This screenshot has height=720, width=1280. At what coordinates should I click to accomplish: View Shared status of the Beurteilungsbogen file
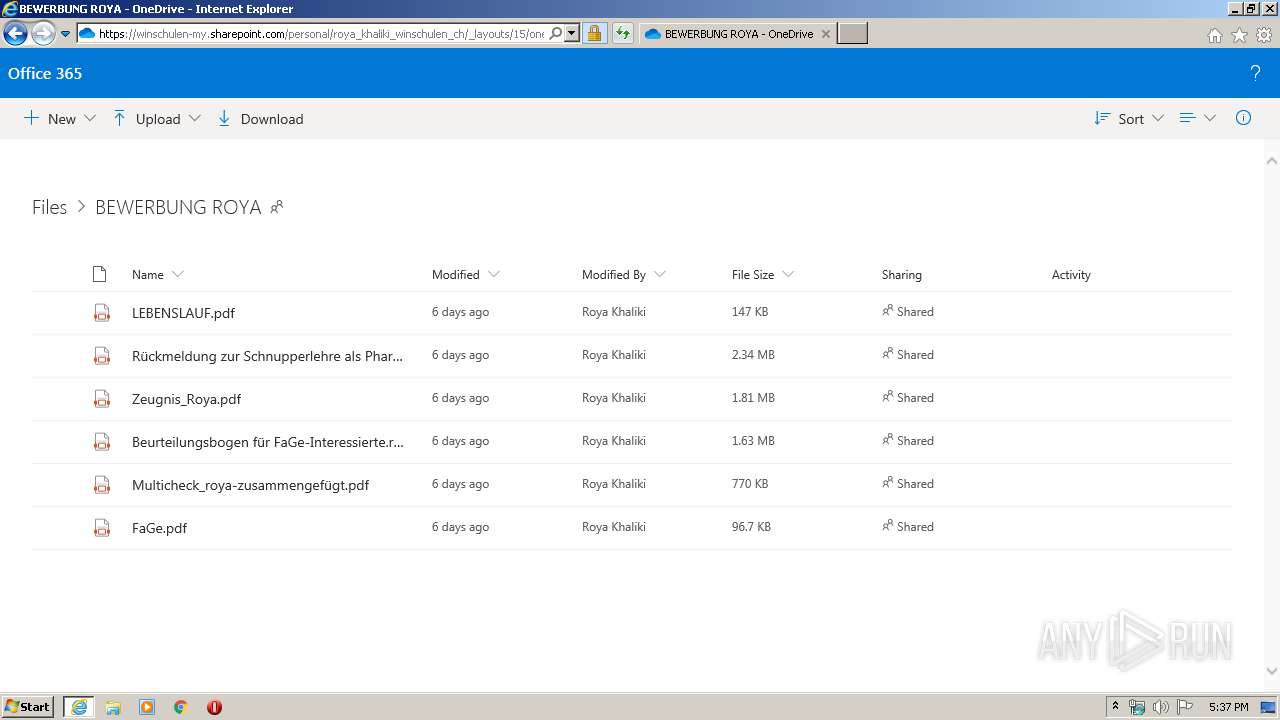(x=908, y=441)
